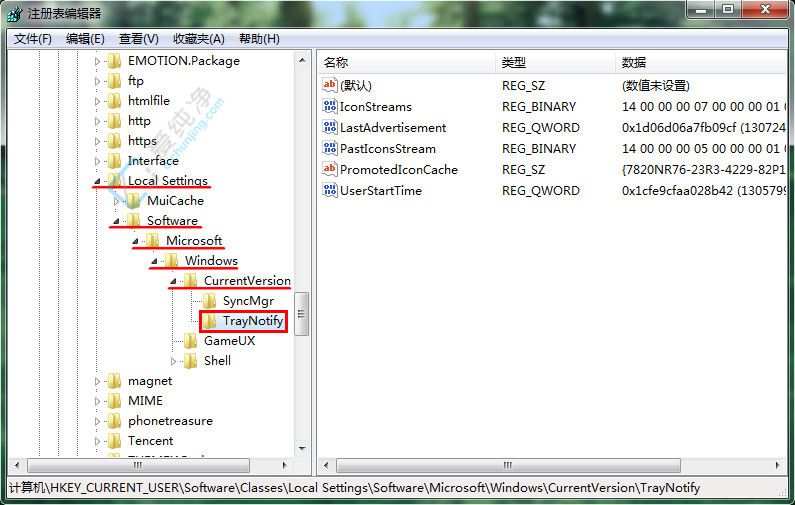795x505 pixels.
Task: Collapse the Microsoft key
Action: tap(135, 241)
